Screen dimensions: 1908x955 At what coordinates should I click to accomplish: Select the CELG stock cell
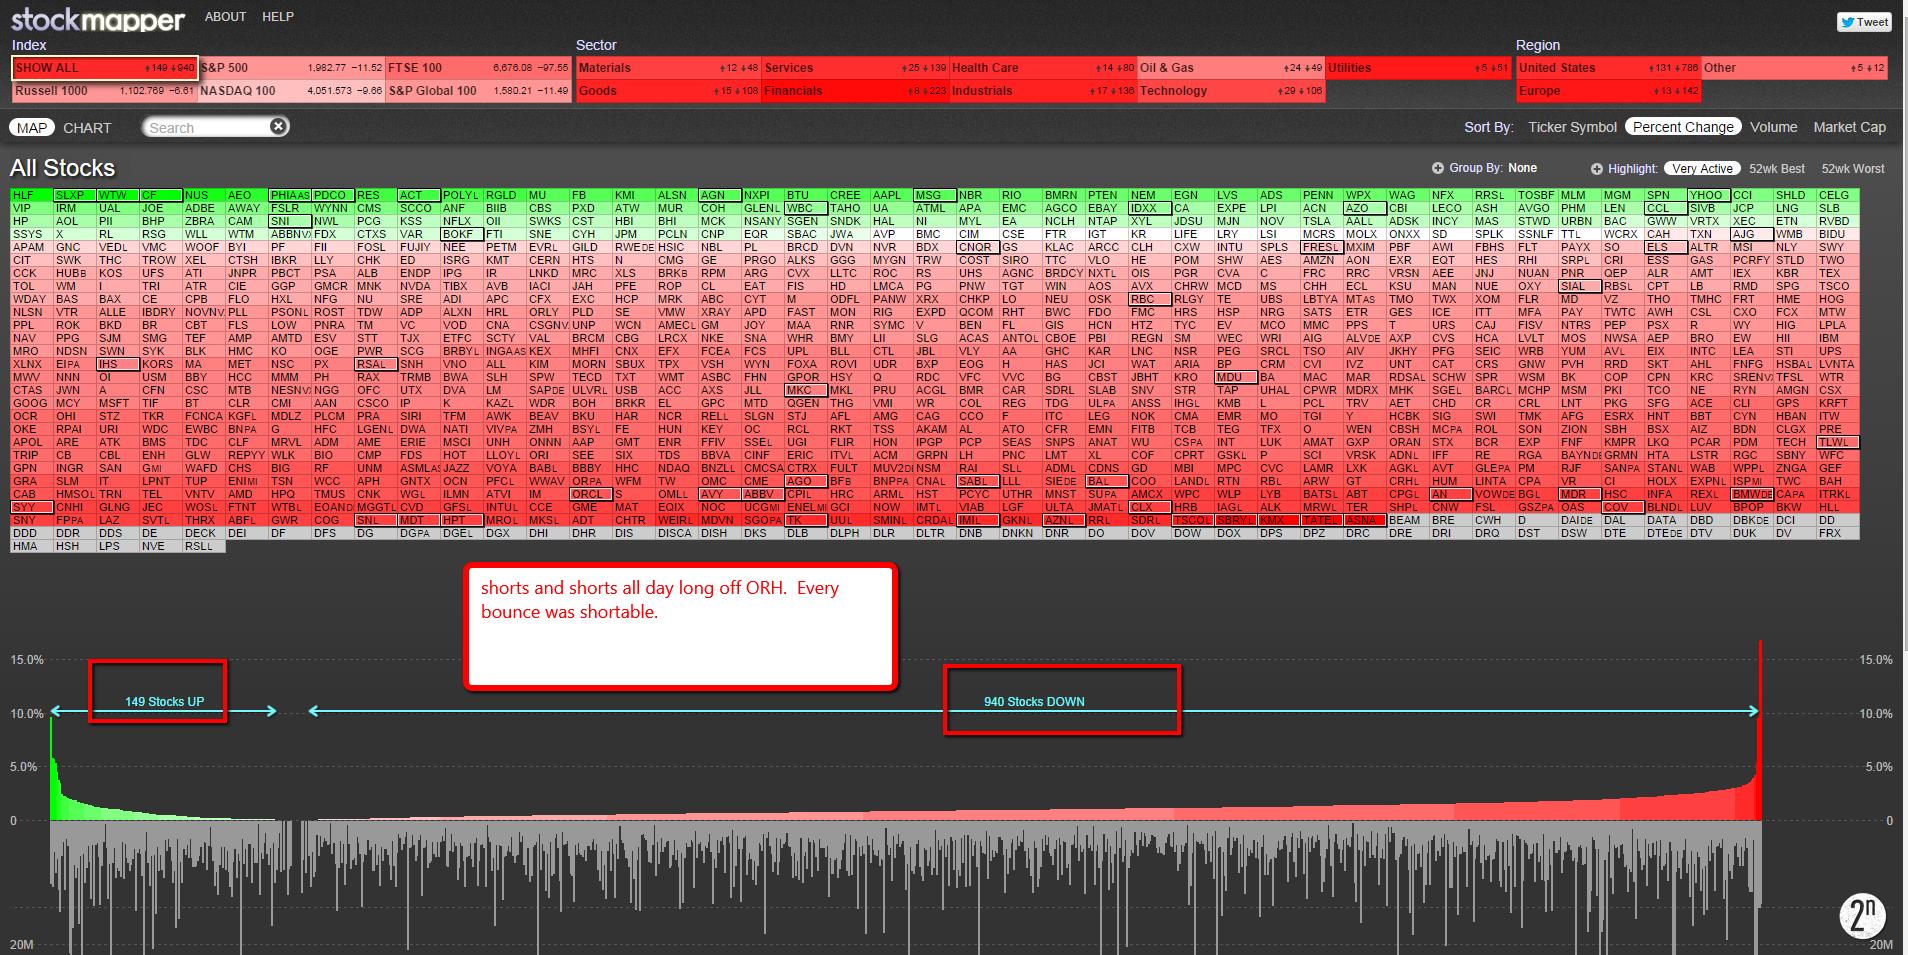[1837, 196]
